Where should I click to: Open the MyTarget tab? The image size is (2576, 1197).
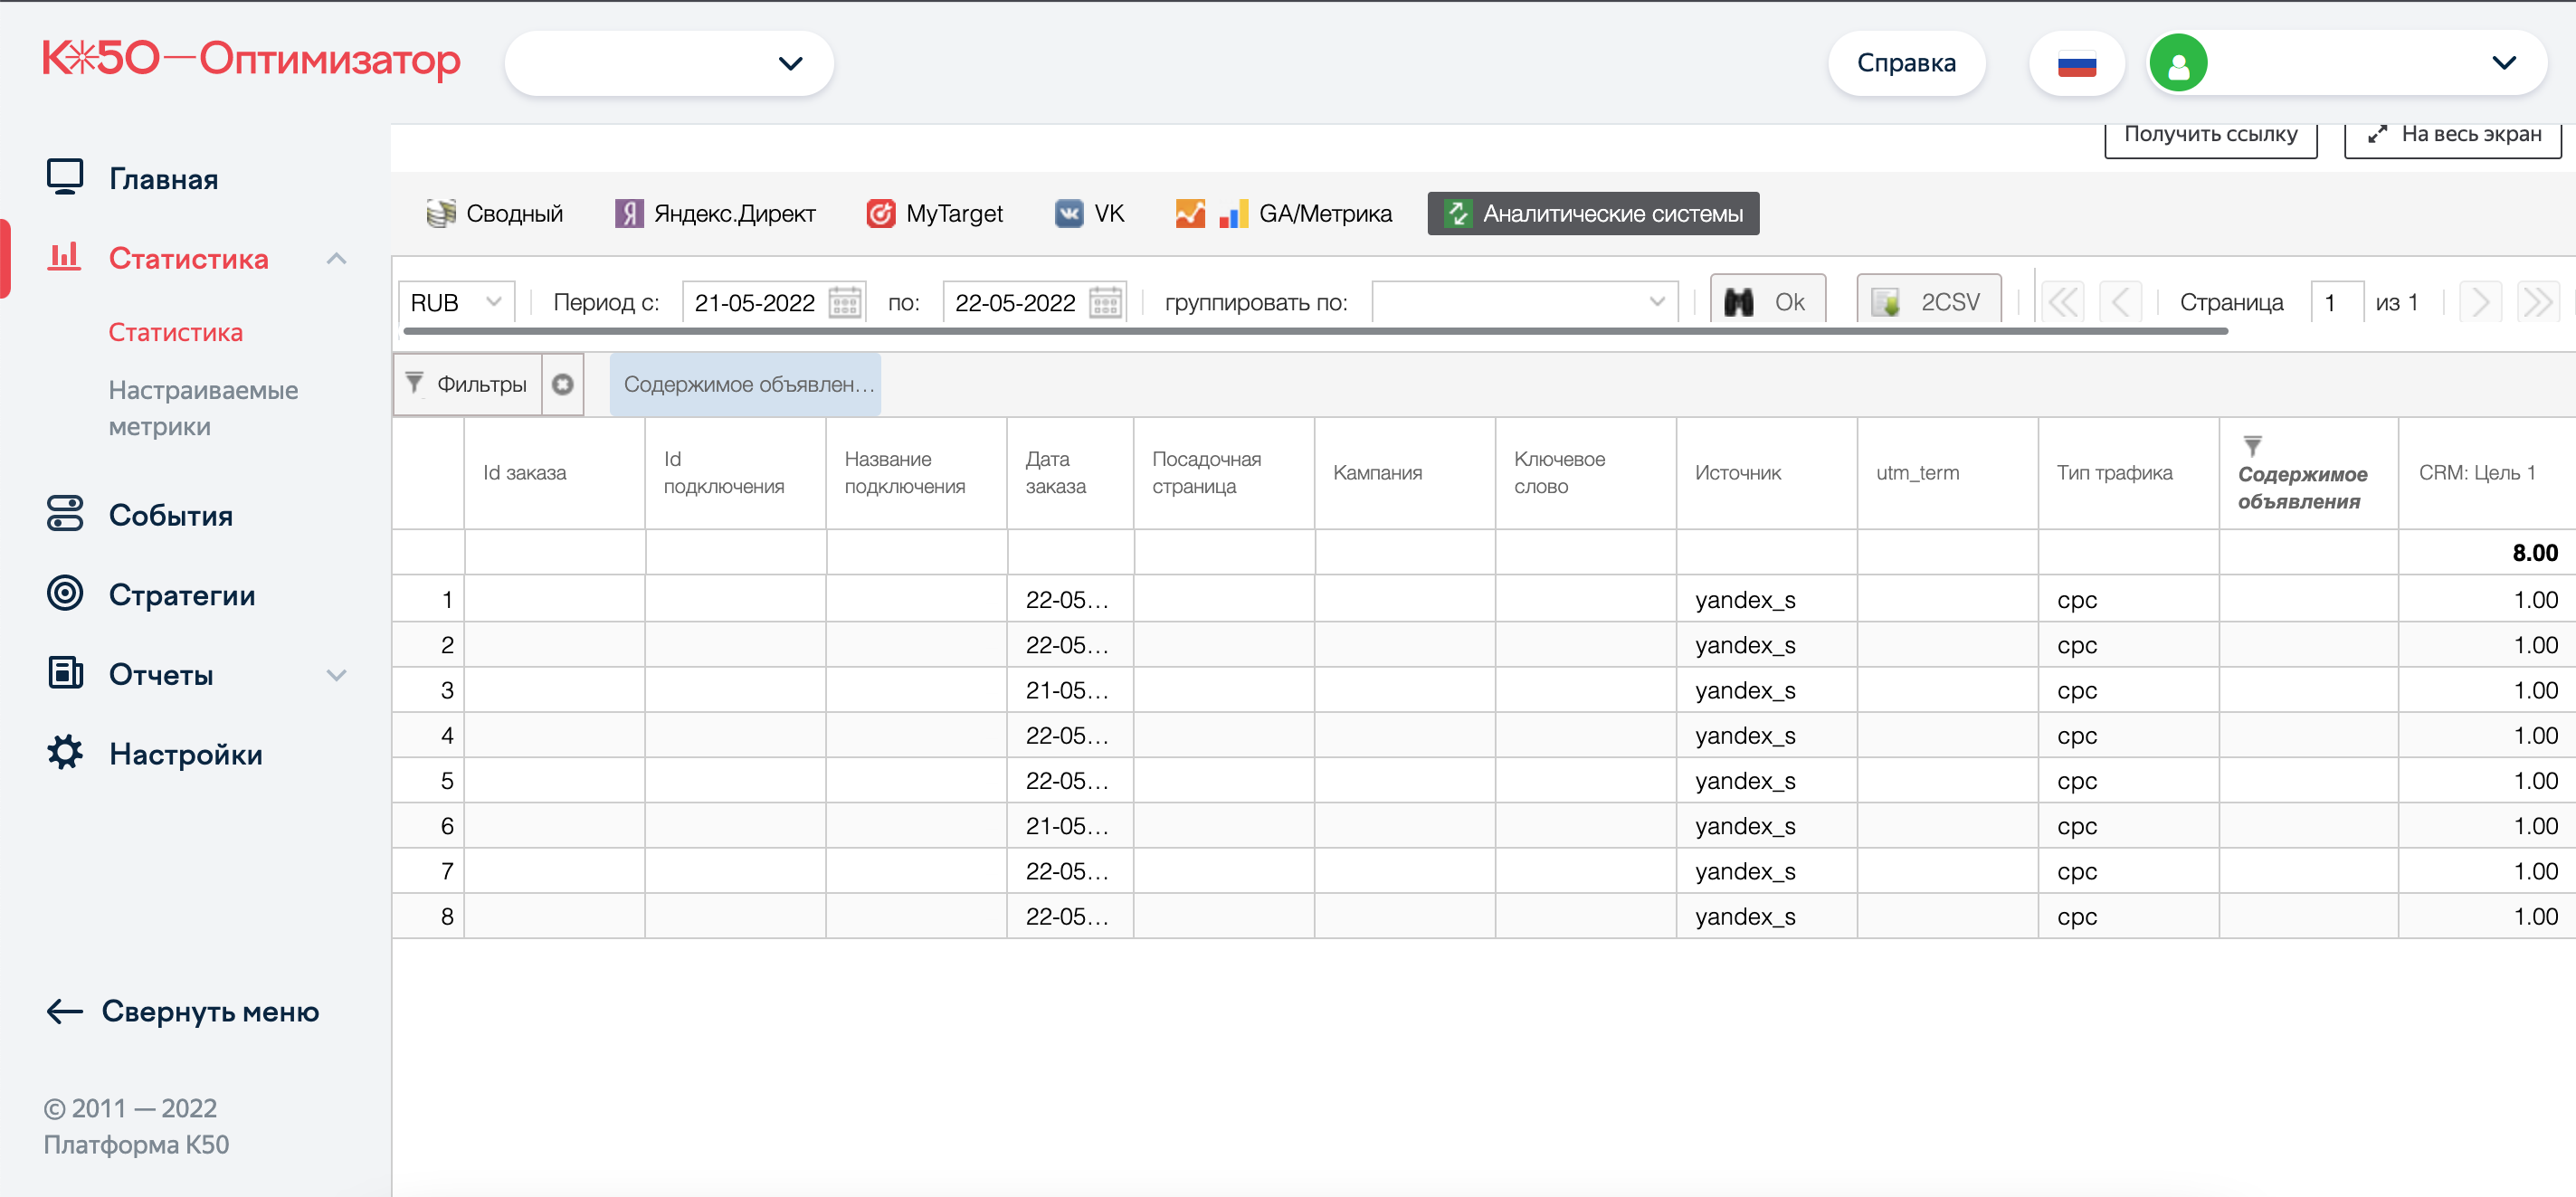click(x=935, y=213)
